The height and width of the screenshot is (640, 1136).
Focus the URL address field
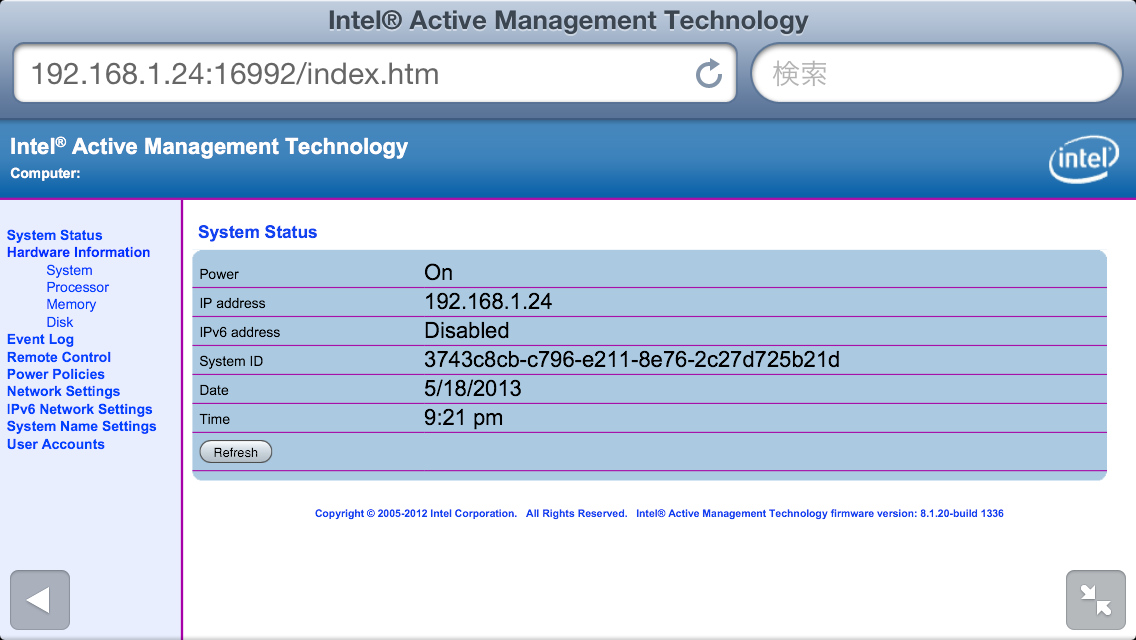coord(375,73)
